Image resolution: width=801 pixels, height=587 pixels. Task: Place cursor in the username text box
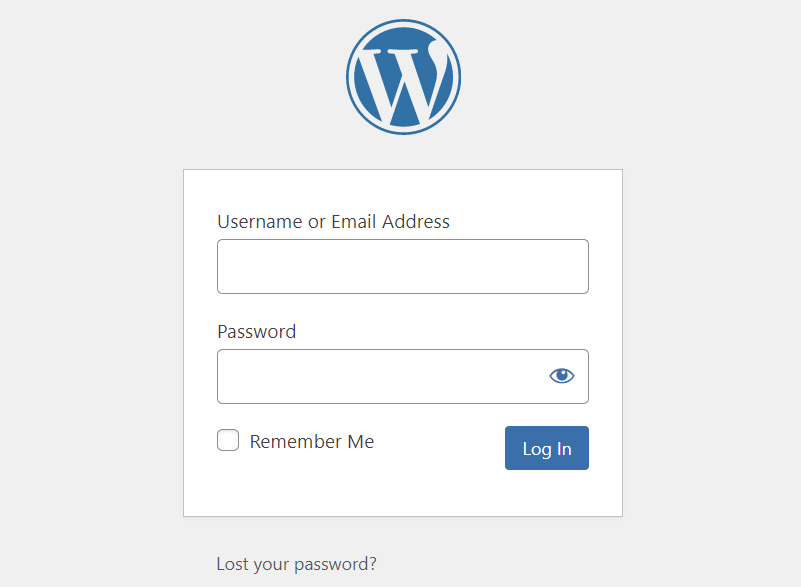point(402,267)
